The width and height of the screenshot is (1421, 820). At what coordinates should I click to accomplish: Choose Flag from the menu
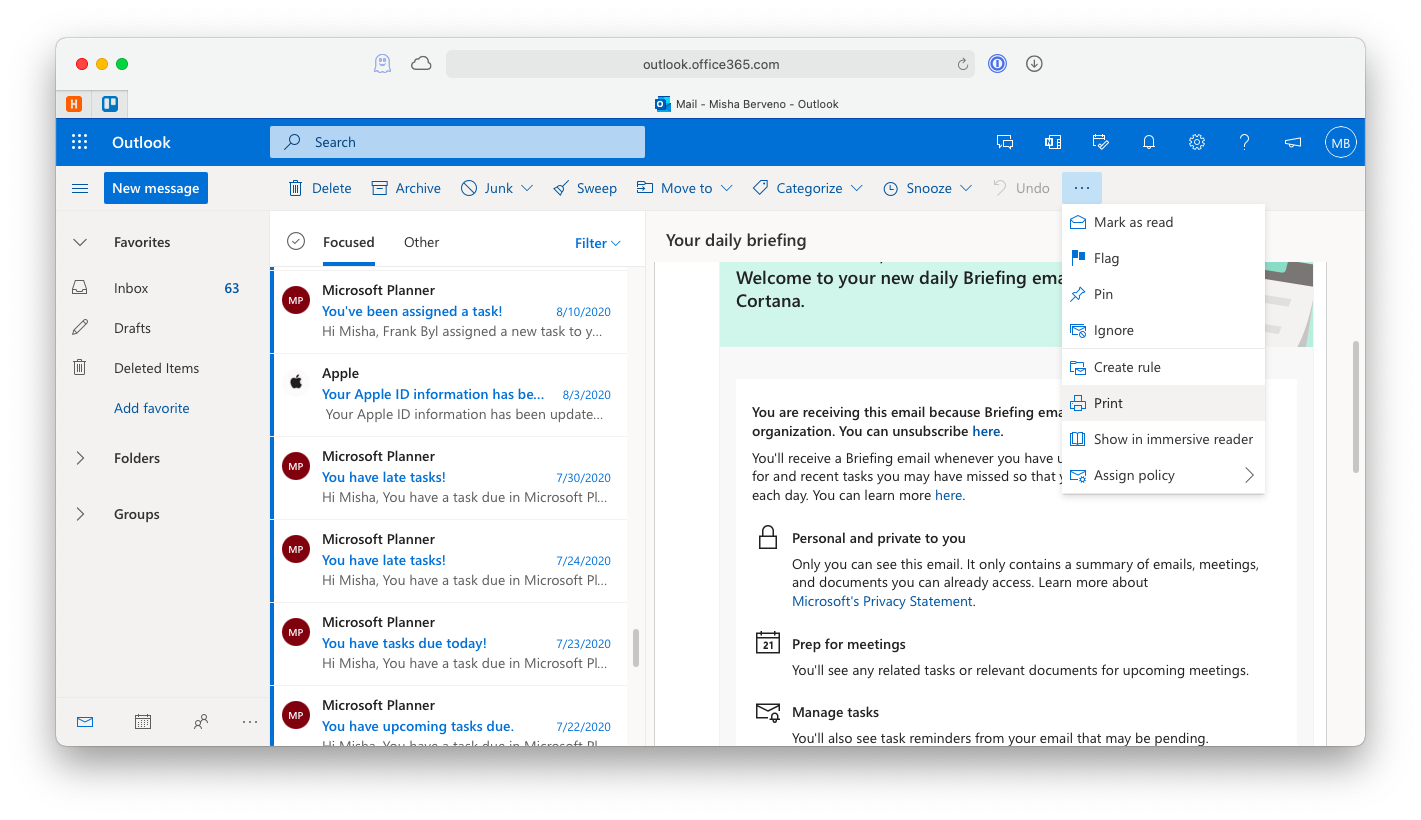pyautogui.click(x=1163, y=258)
